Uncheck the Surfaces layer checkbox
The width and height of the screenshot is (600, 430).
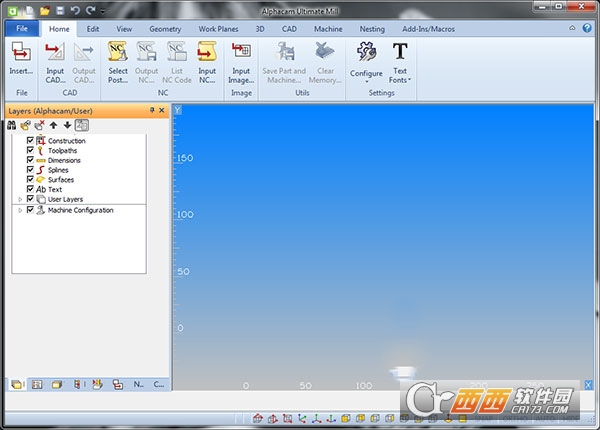pyautogui.click(x=30, y=179)
